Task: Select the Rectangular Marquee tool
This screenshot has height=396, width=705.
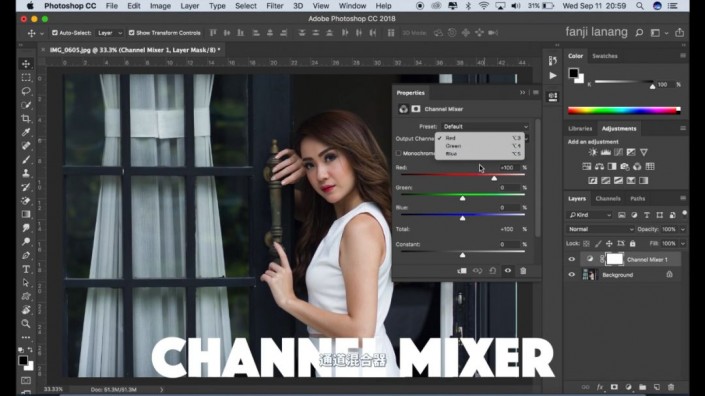Action: [x=26, y=78]
